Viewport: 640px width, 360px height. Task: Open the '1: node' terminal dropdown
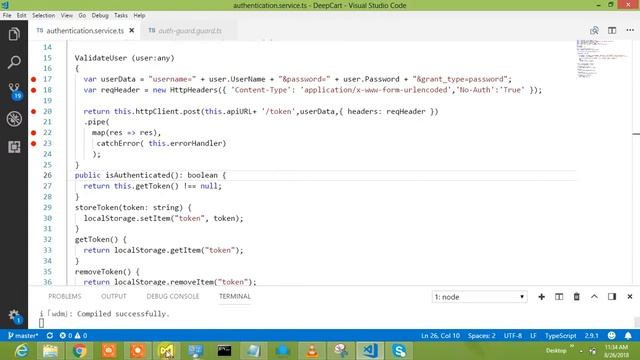479,297
